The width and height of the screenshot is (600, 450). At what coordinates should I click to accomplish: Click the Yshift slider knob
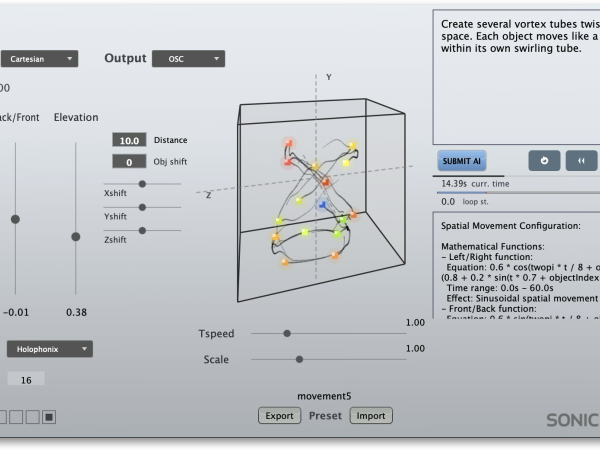(x=143, y=207)
